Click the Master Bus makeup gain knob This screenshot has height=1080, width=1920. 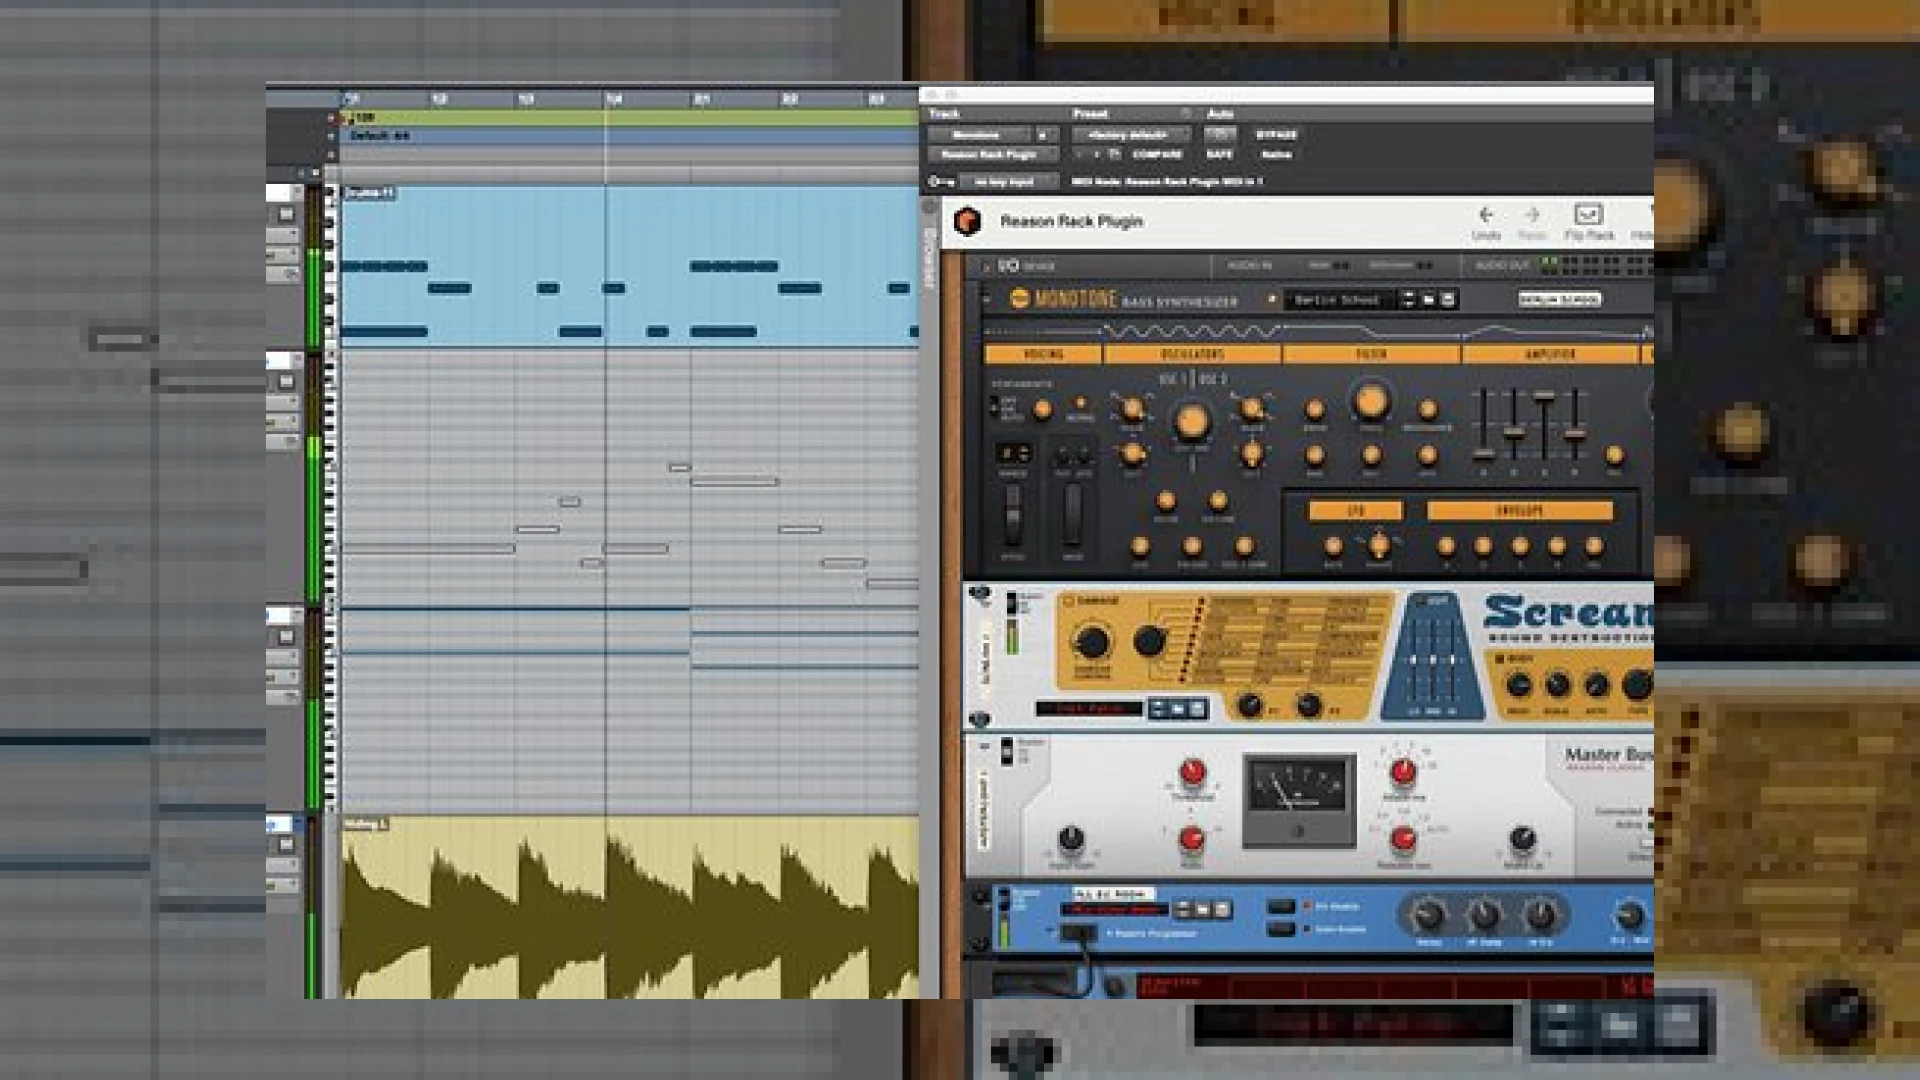[x=1522, y=838]
